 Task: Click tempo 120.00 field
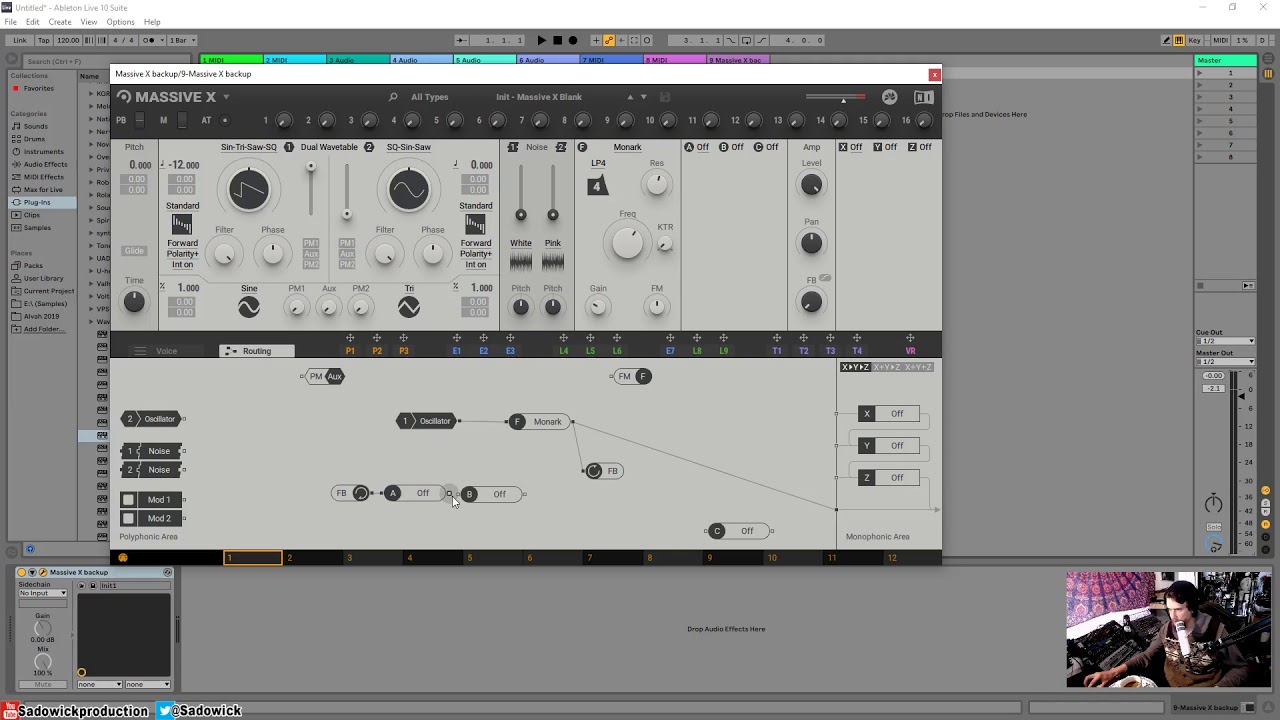[x=68, y=40]
